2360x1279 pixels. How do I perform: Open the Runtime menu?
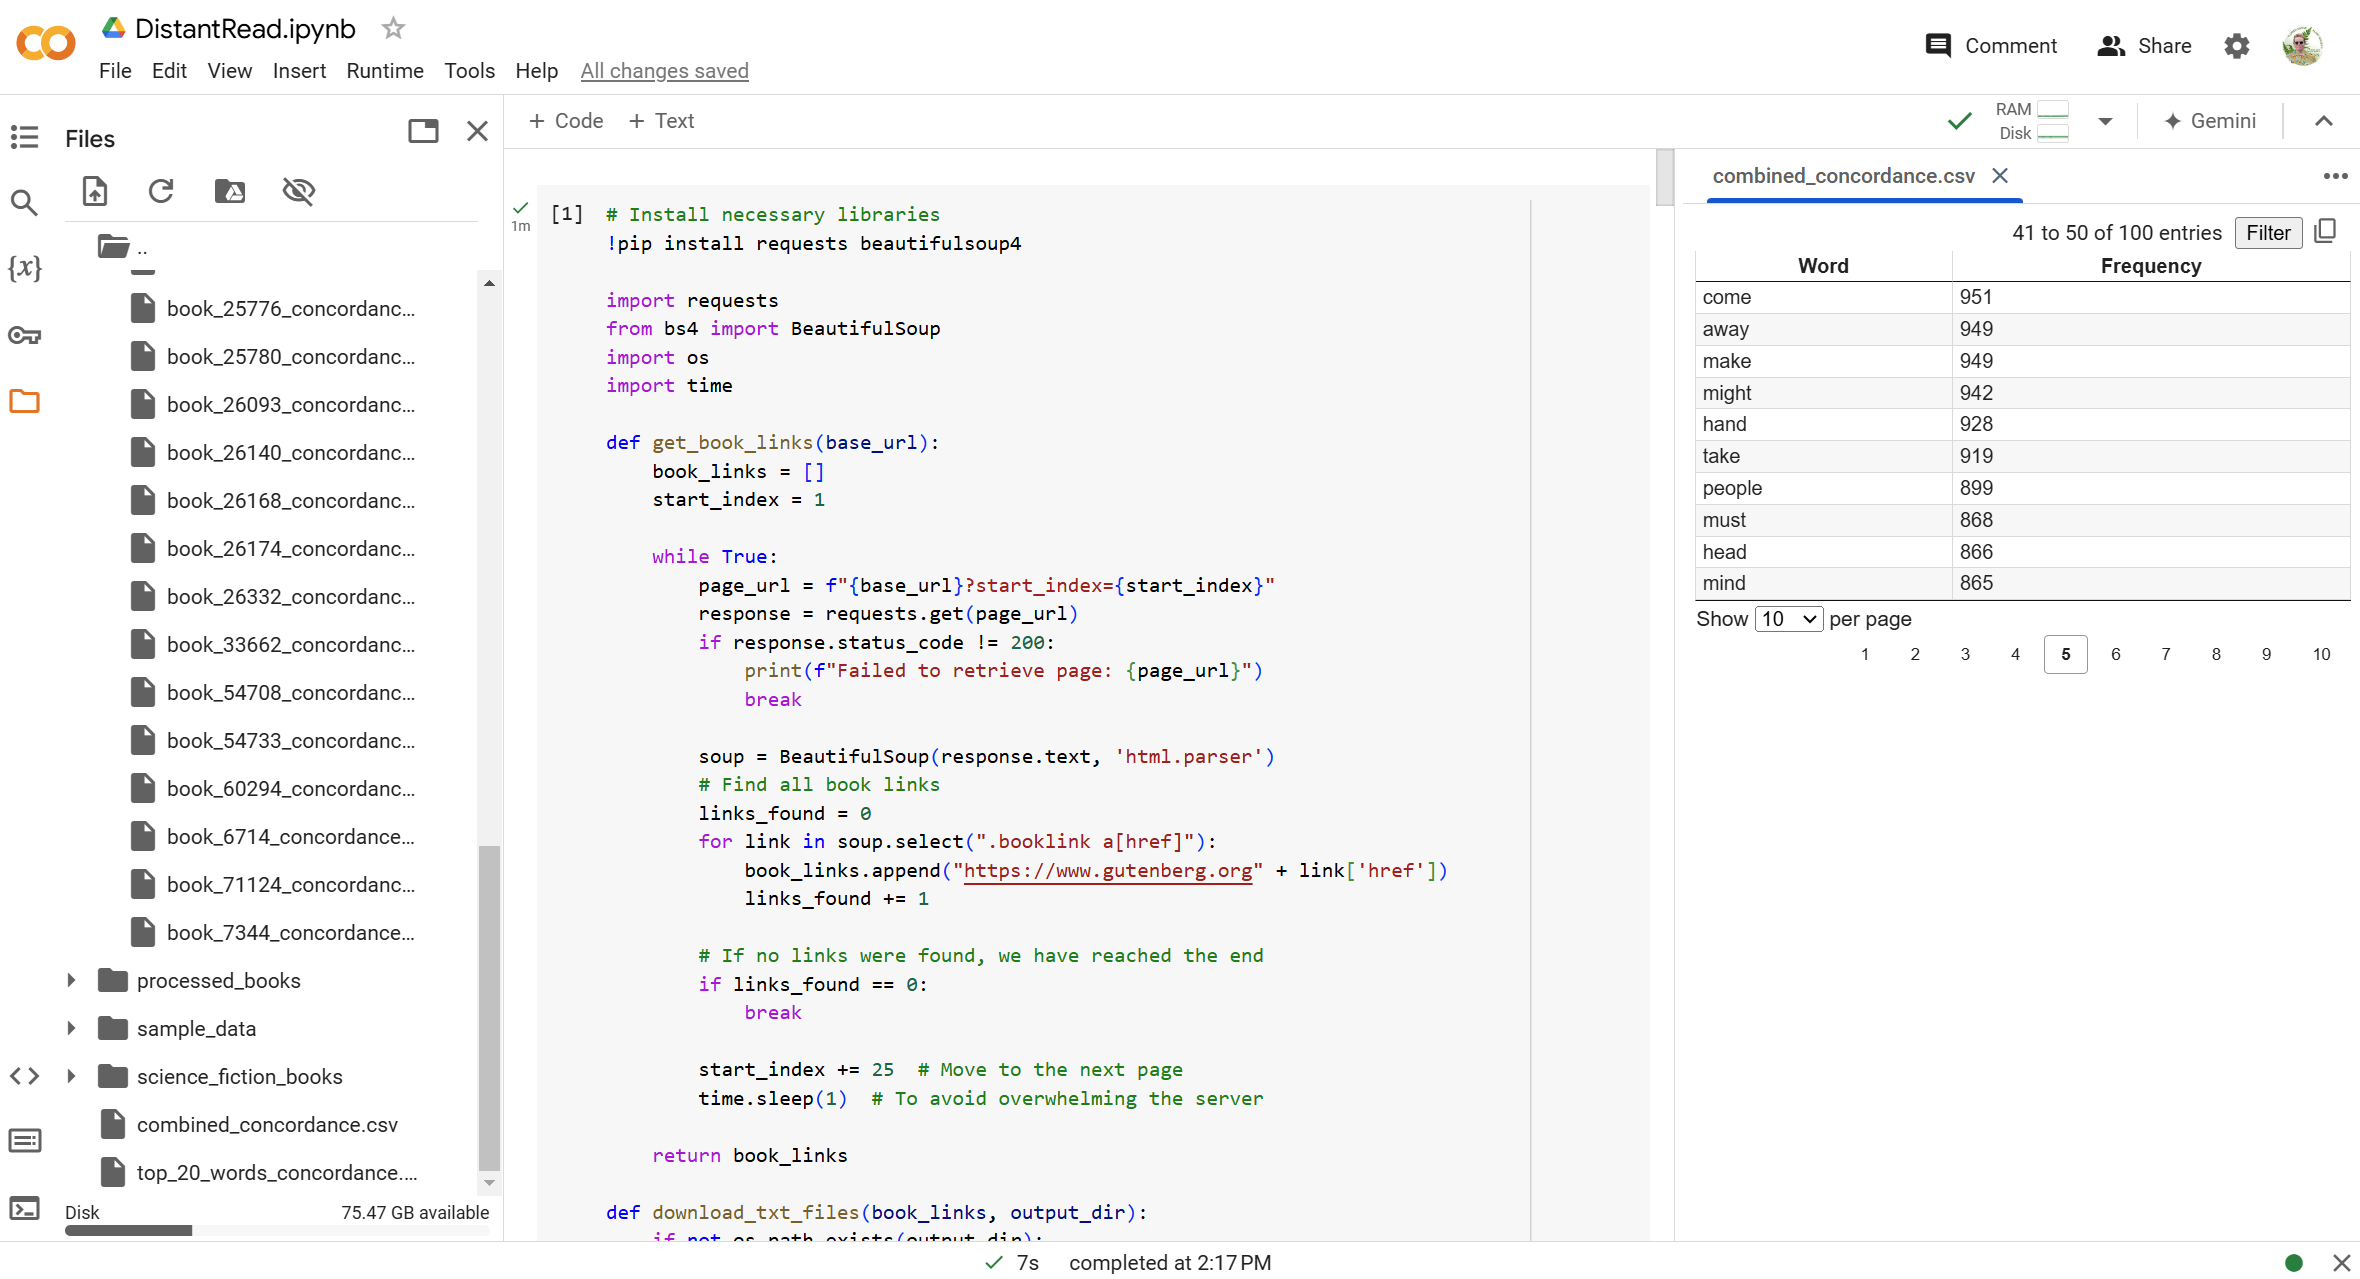point(385,71)
